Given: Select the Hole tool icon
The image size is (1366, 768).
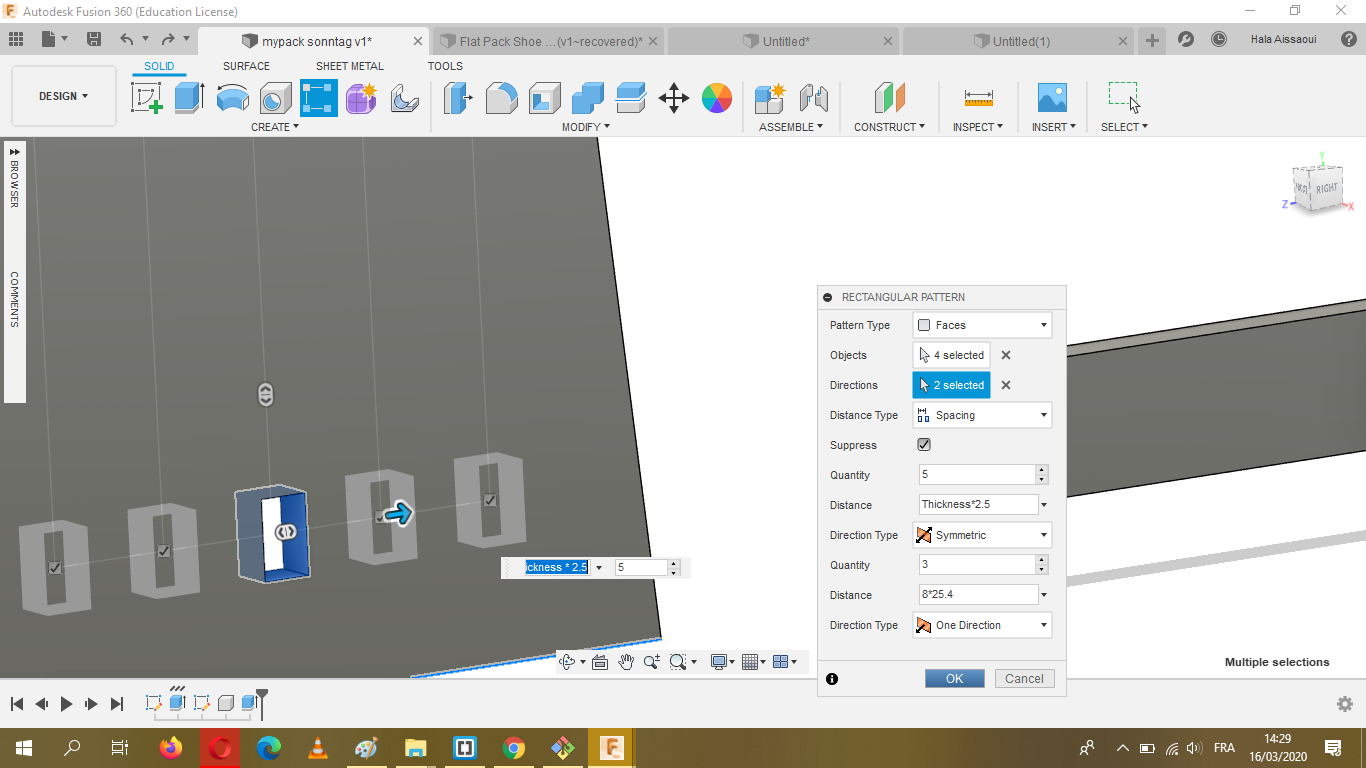Looking at the screenshot, I should (x=276, y=98).
